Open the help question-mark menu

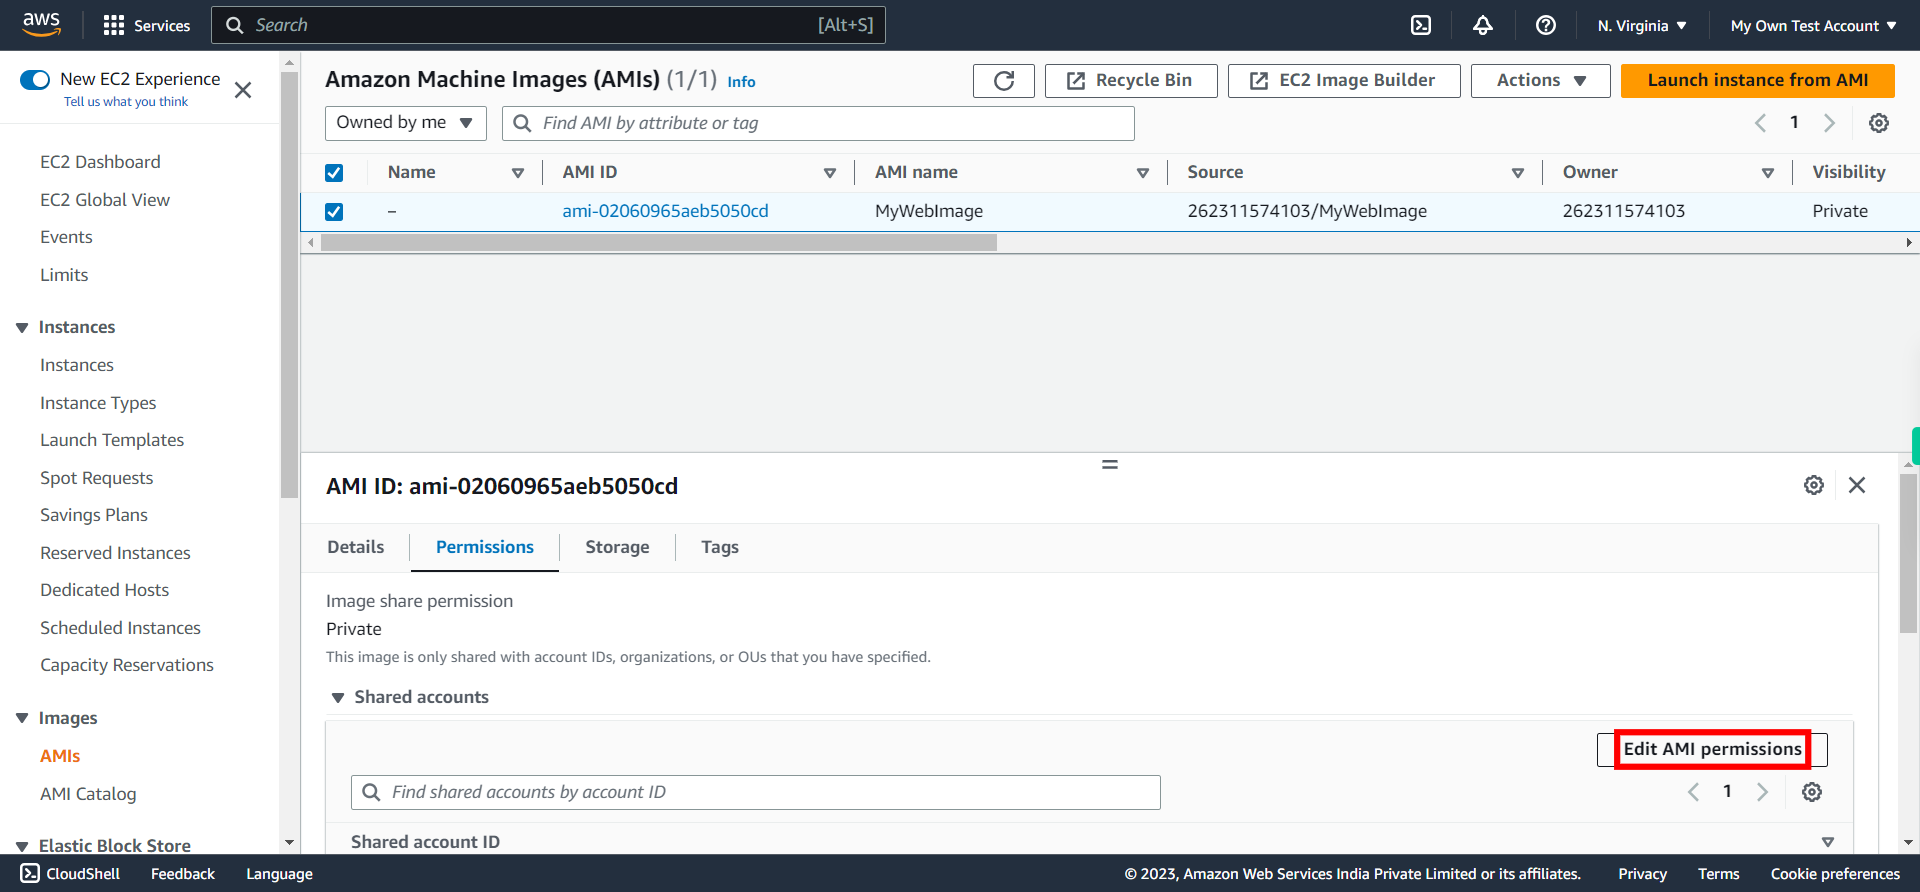1546,25
